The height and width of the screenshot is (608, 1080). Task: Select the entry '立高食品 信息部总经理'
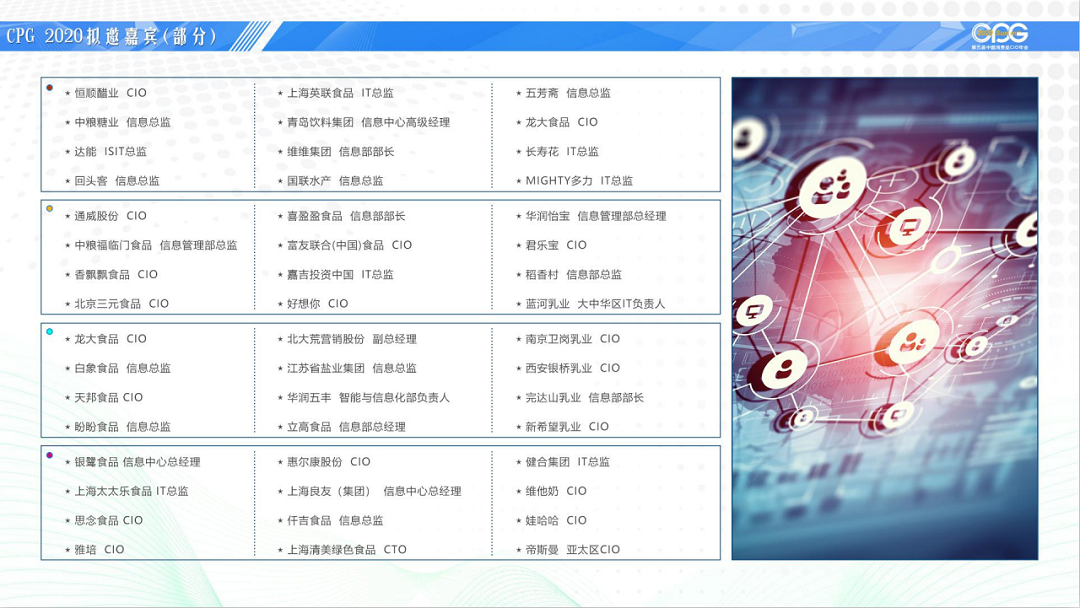[346, 427]
